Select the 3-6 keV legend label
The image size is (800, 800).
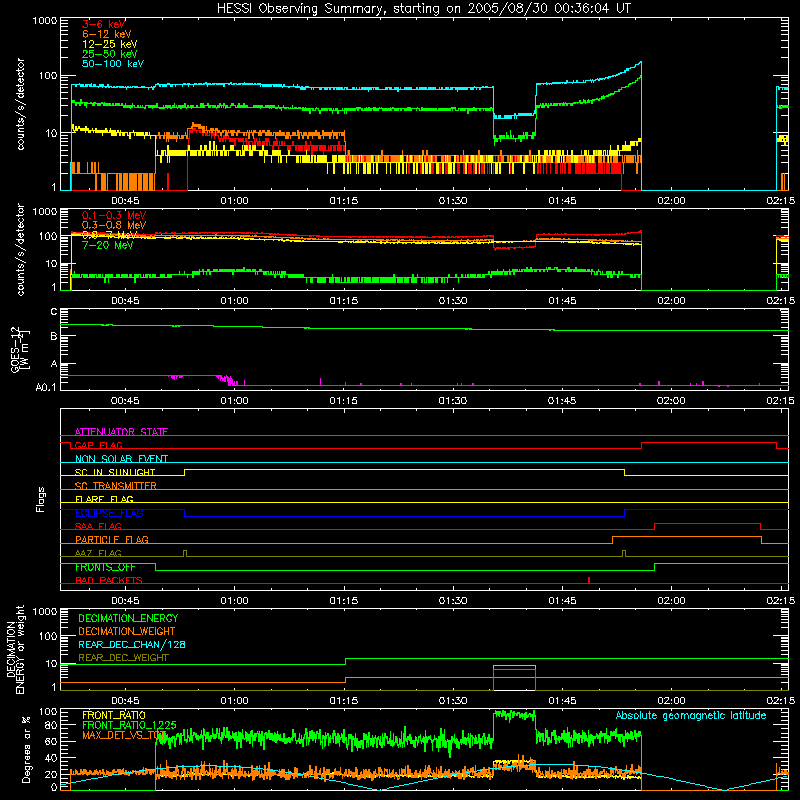[103, 24]
